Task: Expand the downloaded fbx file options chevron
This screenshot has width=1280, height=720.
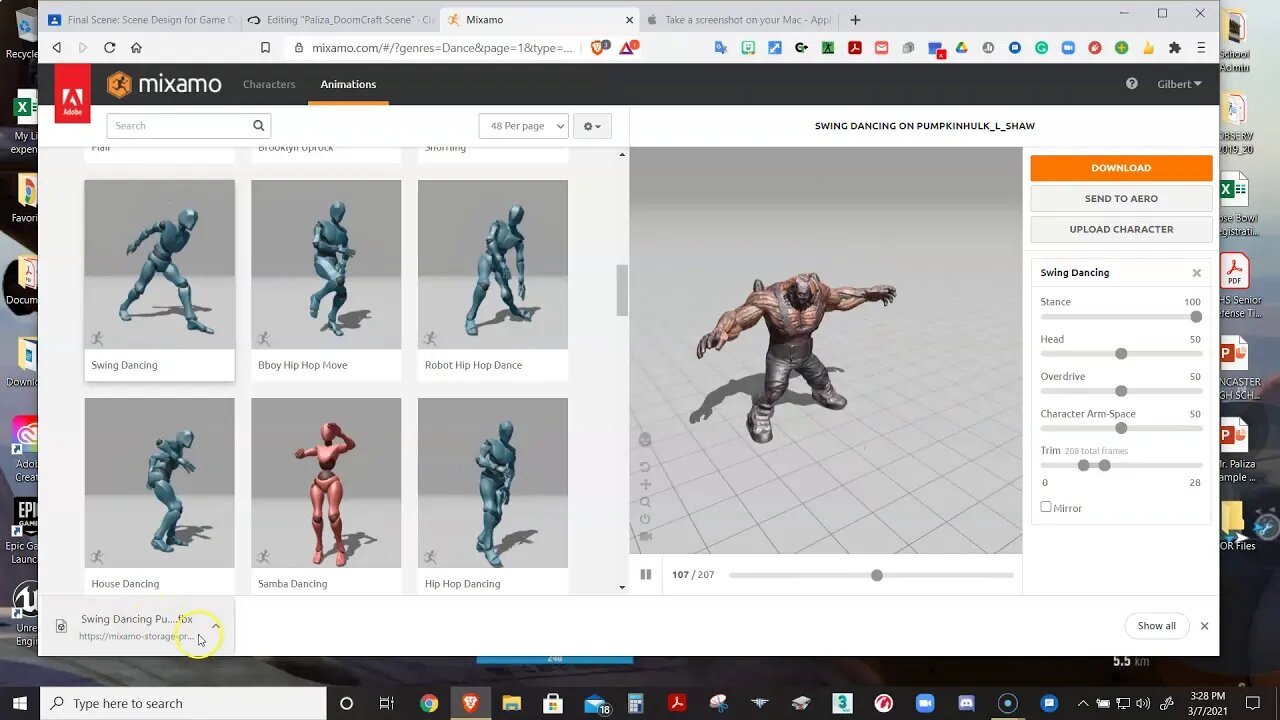Action: (215, 626)
